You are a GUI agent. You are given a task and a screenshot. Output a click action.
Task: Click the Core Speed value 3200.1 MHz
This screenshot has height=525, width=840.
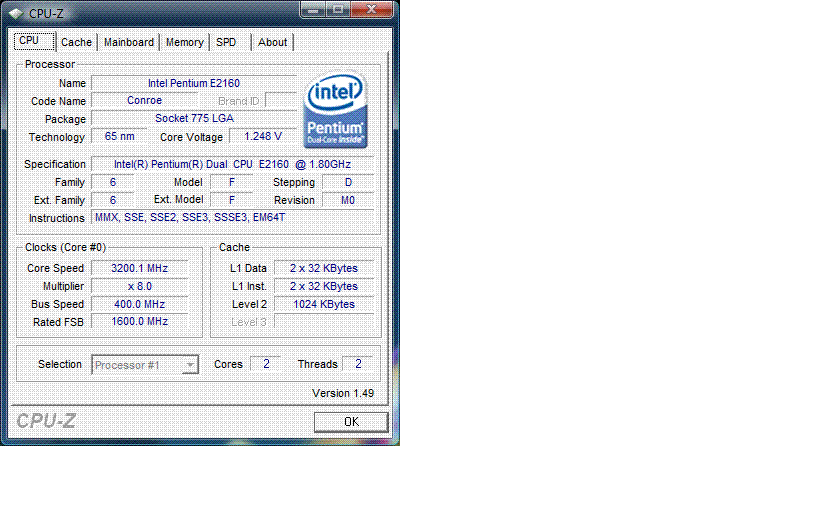tap(140, 268)
